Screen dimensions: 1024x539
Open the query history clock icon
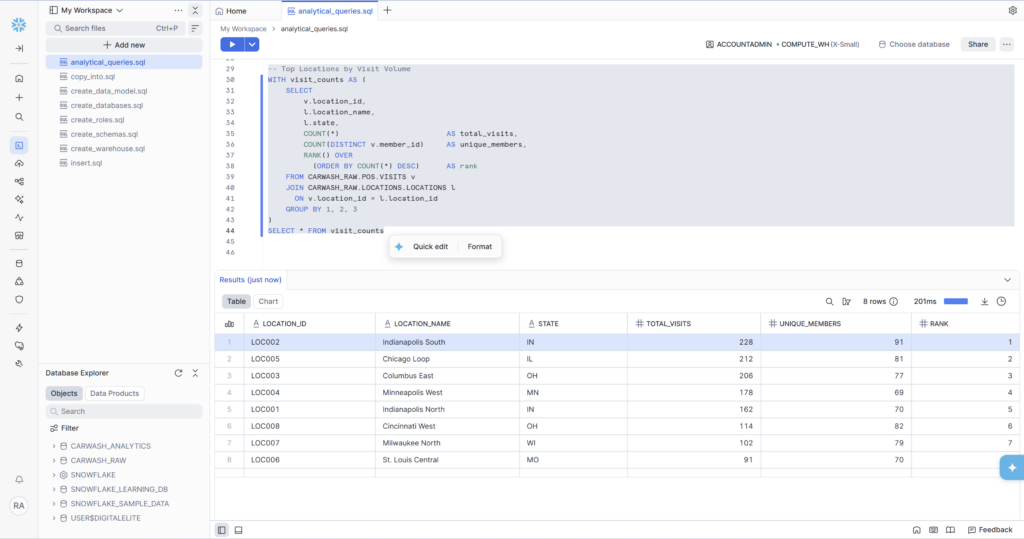(x=1003, y=301)
